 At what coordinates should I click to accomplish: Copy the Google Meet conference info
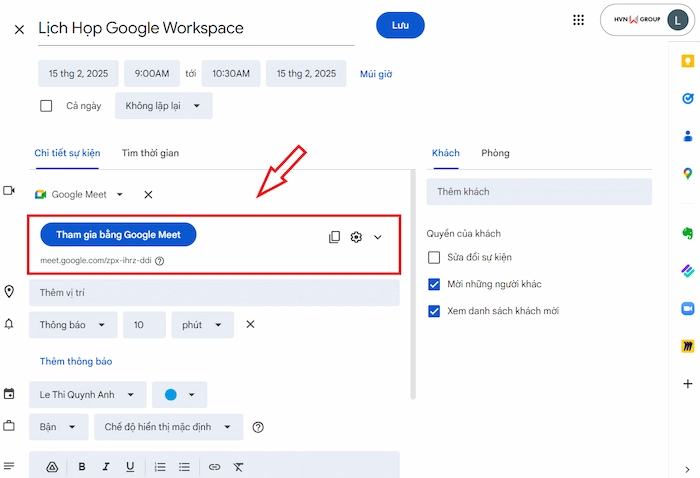pos(334,237)
